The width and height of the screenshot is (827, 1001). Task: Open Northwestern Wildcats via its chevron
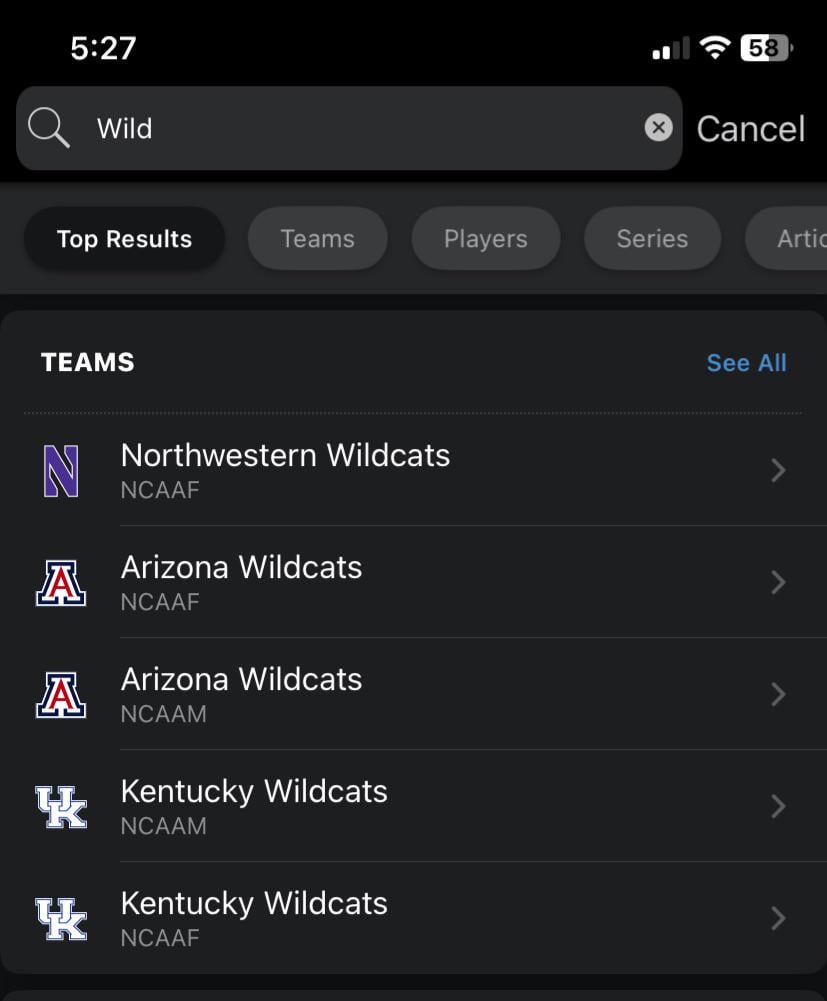coord(778,471)
